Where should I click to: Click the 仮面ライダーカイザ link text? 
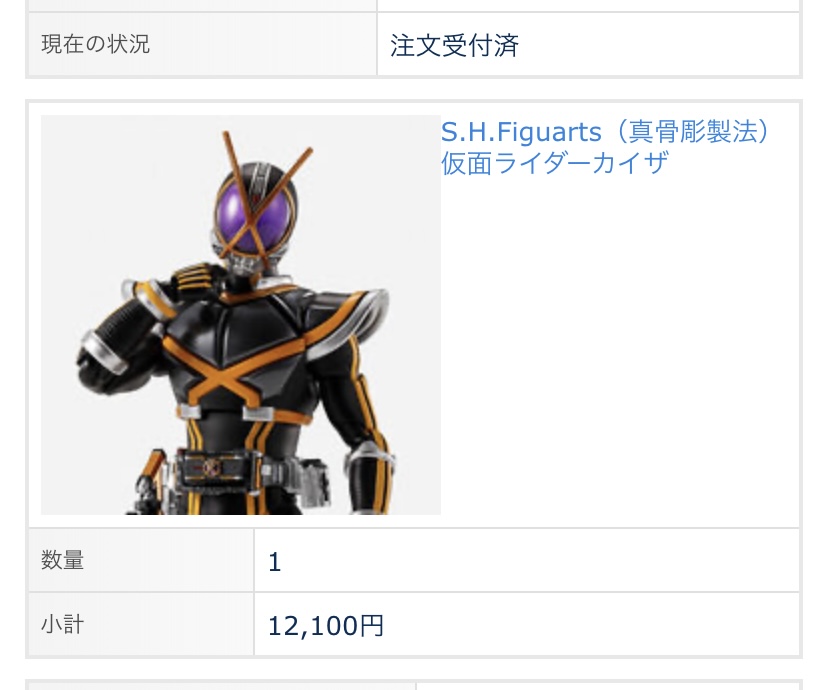[555, 163]
